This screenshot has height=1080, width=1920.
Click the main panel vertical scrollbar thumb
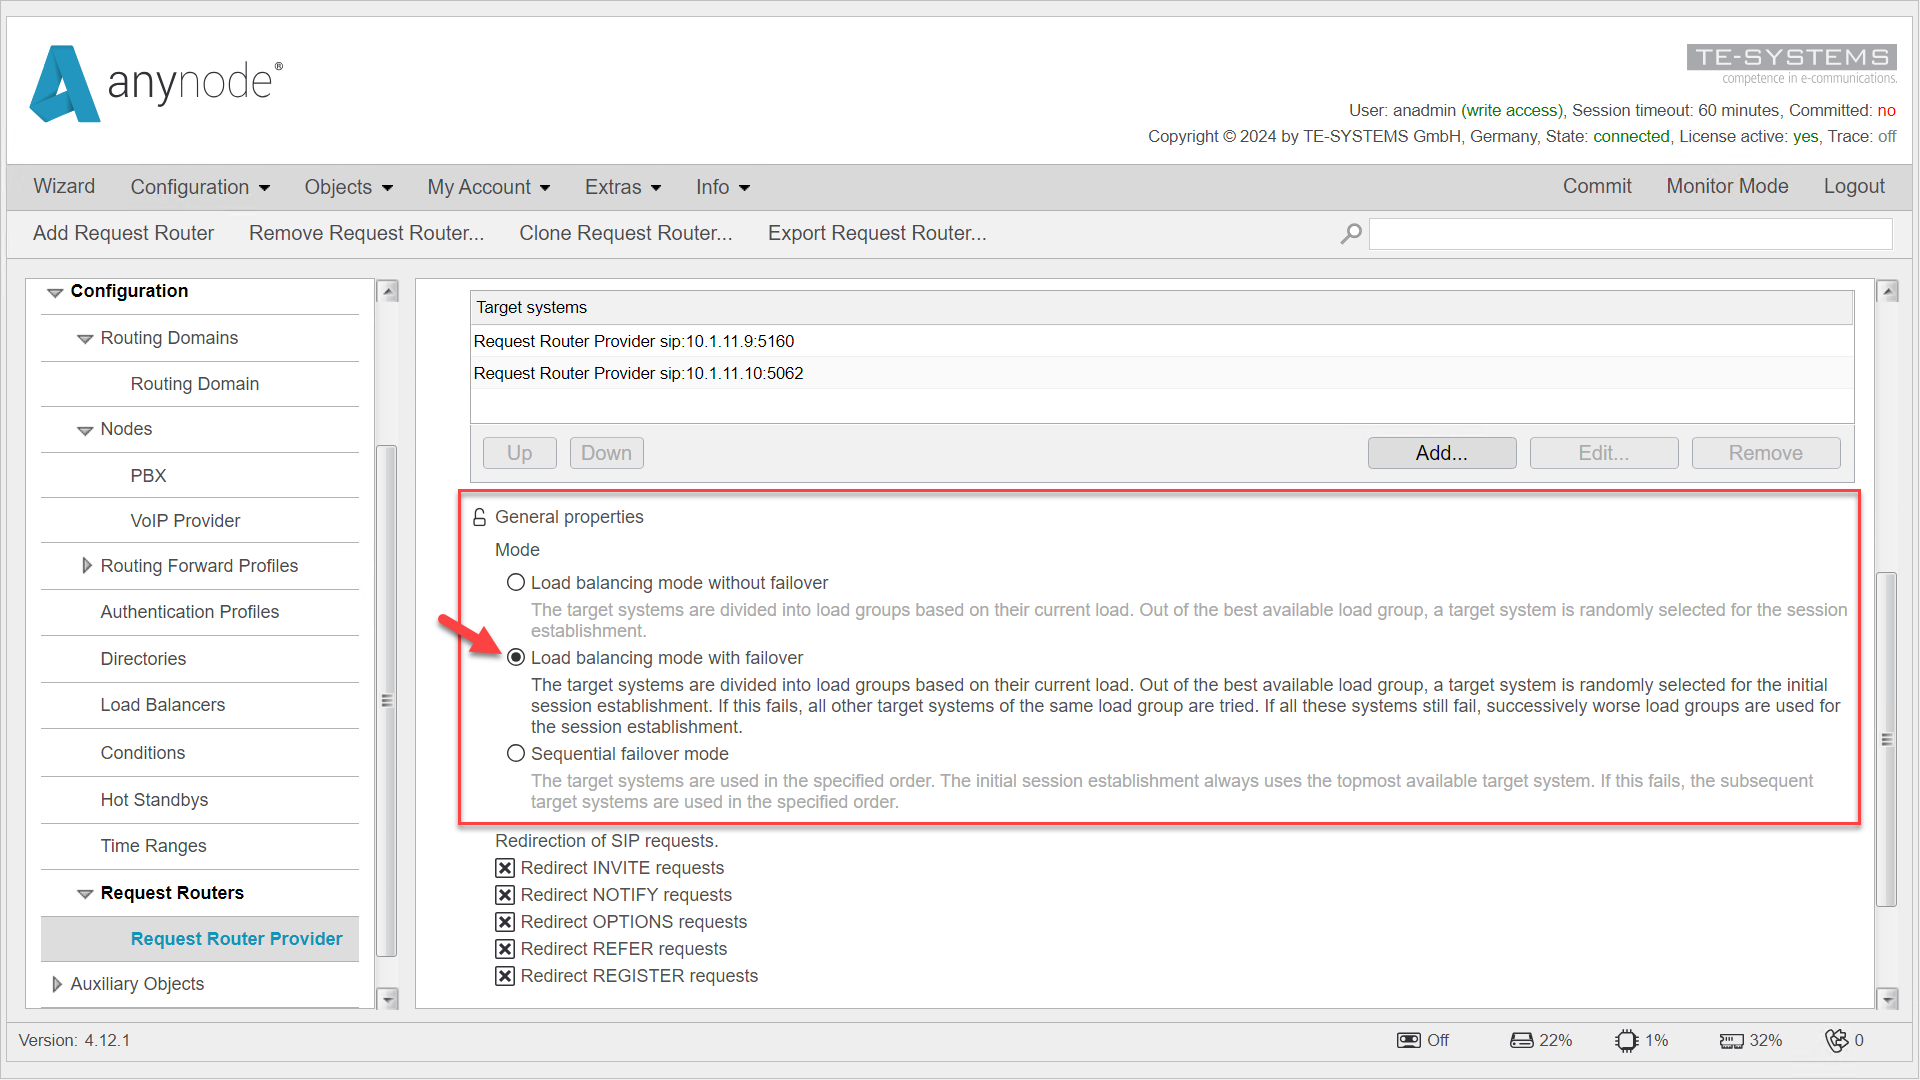tap(1887, 739)
